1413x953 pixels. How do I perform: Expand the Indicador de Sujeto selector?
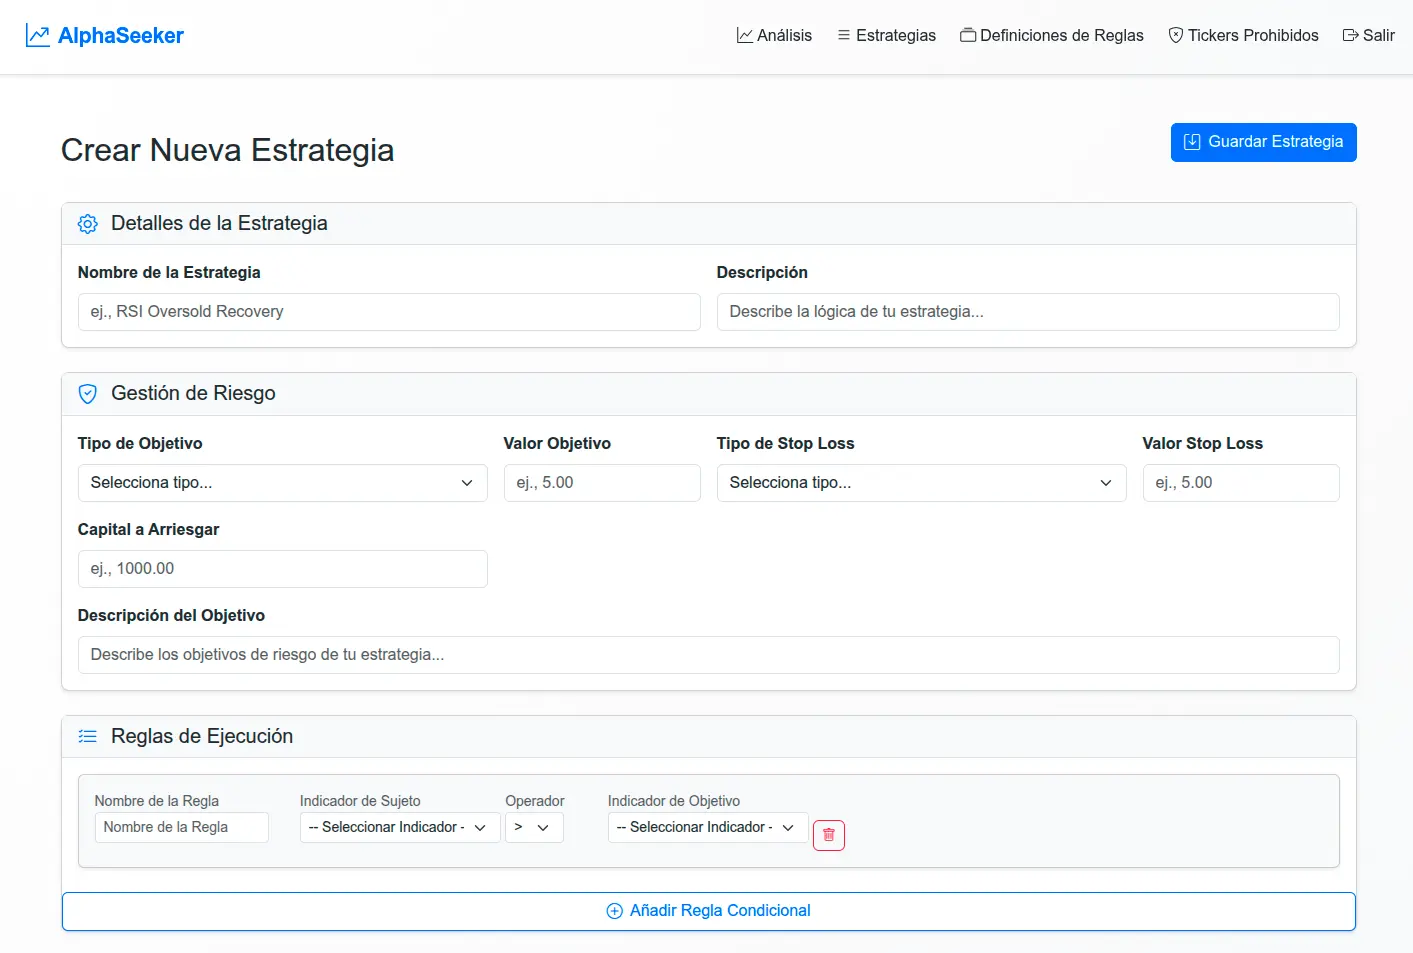(x=400, y=827)
